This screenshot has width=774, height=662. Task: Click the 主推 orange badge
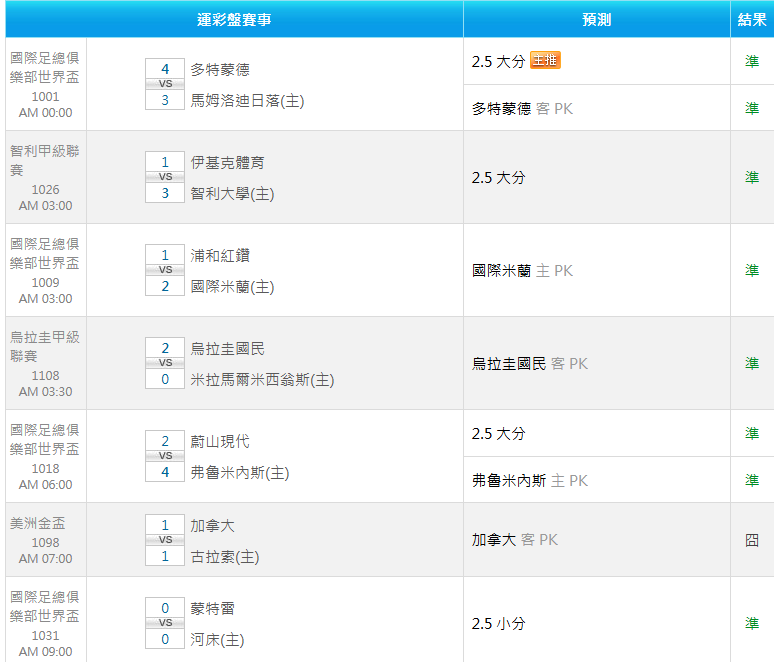[x=545, y=60]
